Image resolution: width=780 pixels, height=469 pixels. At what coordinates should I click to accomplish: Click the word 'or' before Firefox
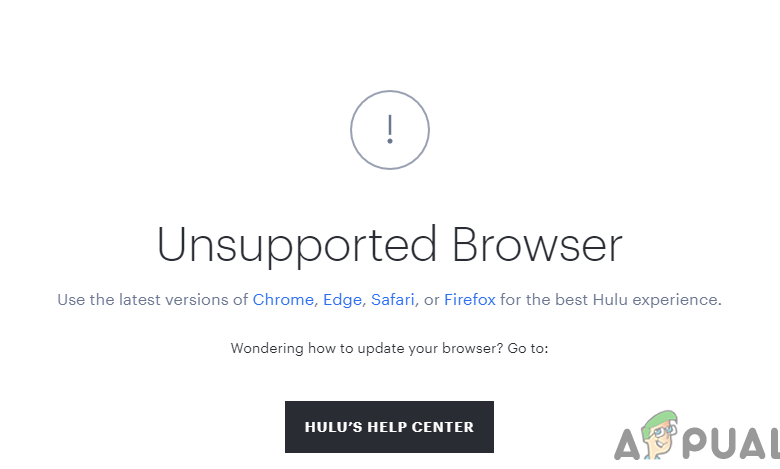coord(432,299)
